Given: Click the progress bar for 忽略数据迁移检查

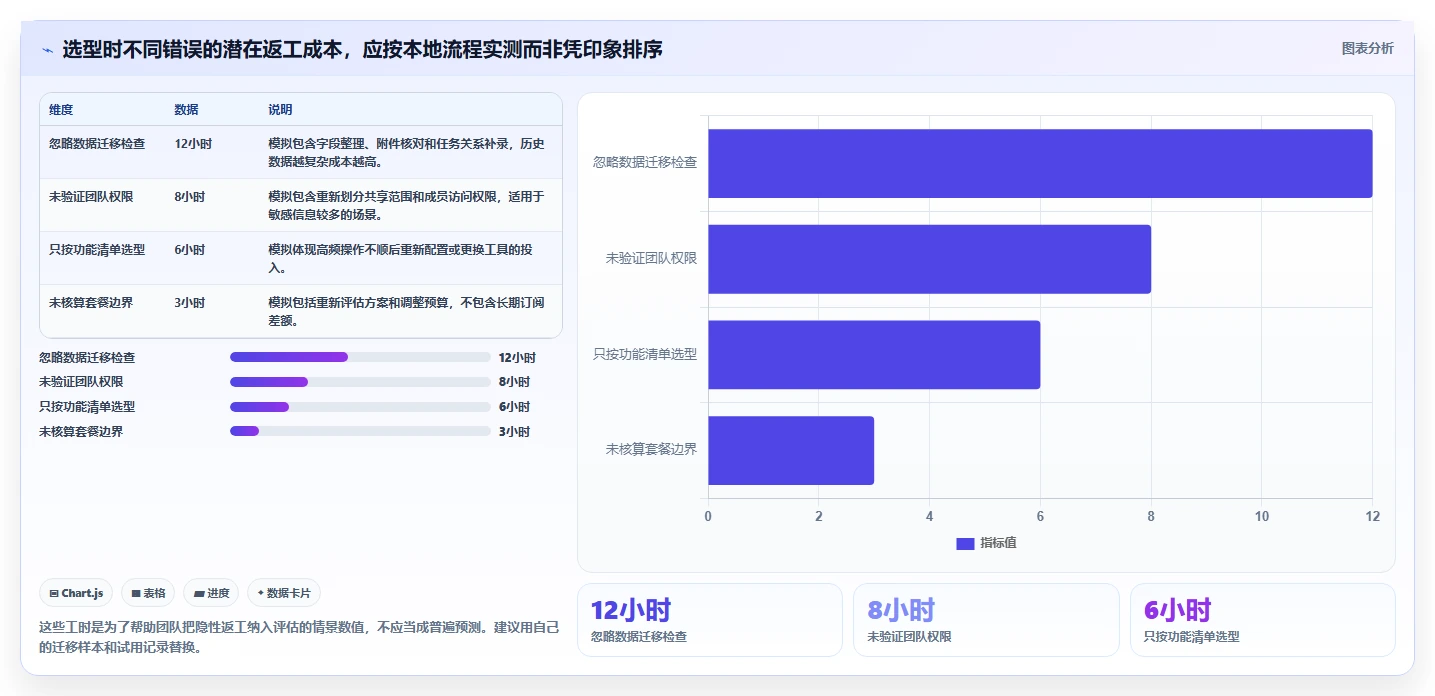Looking at the screenshot, I should [360, 357].
